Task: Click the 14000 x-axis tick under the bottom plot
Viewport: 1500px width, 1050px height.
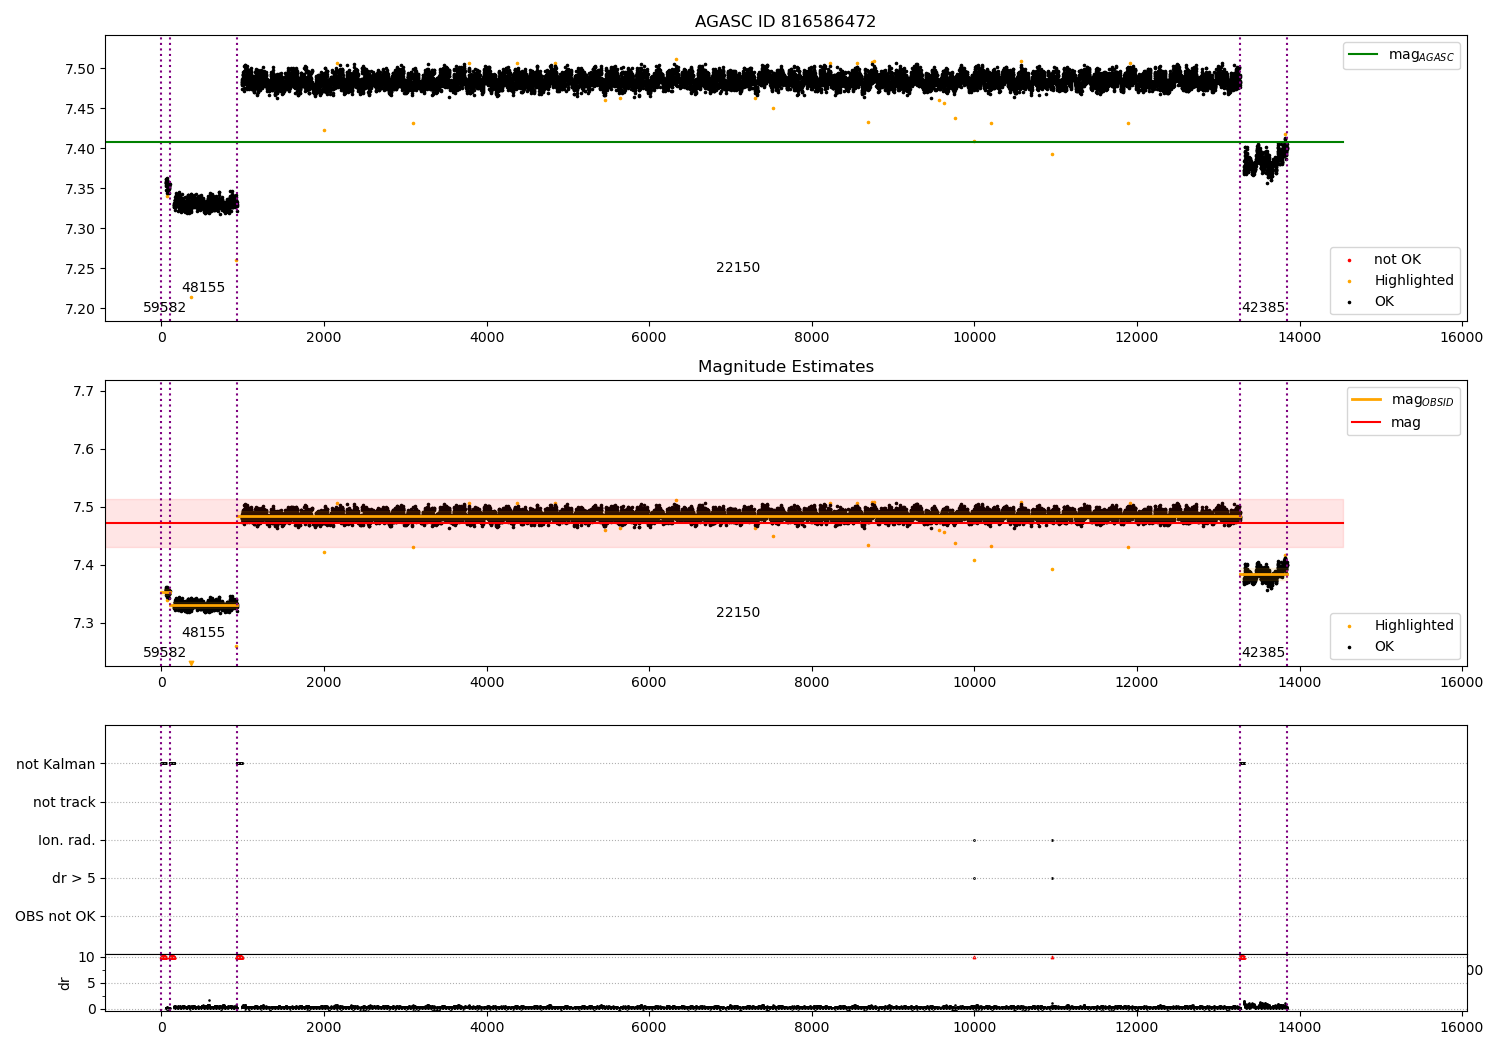Action: coord(1299,1027)
